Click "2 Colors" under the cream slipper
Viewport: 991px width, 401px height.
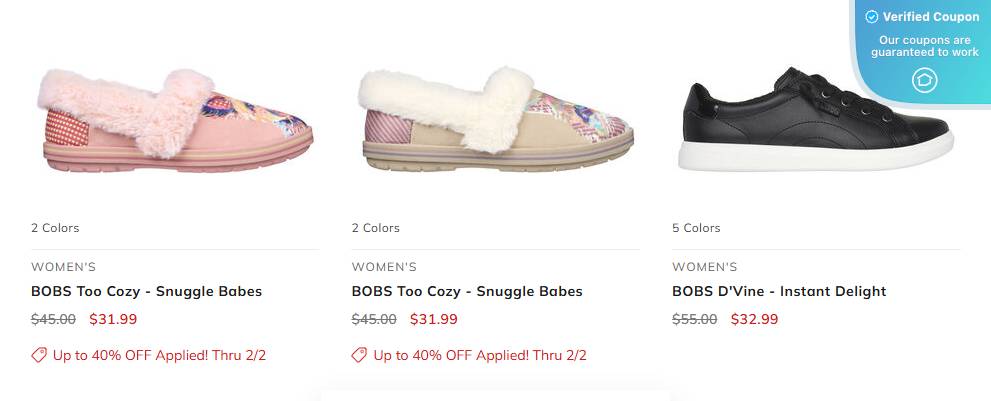coord(376,228)
